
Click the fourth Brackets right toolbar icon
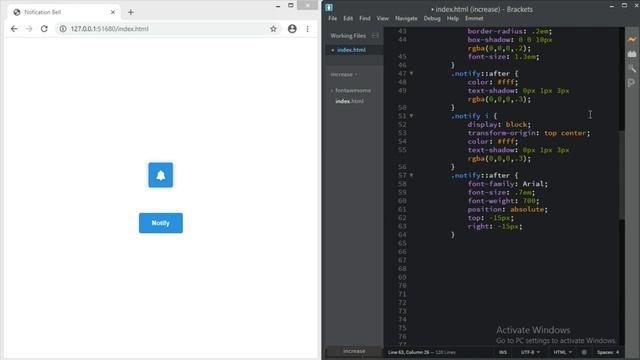click(x=632, y=83)
